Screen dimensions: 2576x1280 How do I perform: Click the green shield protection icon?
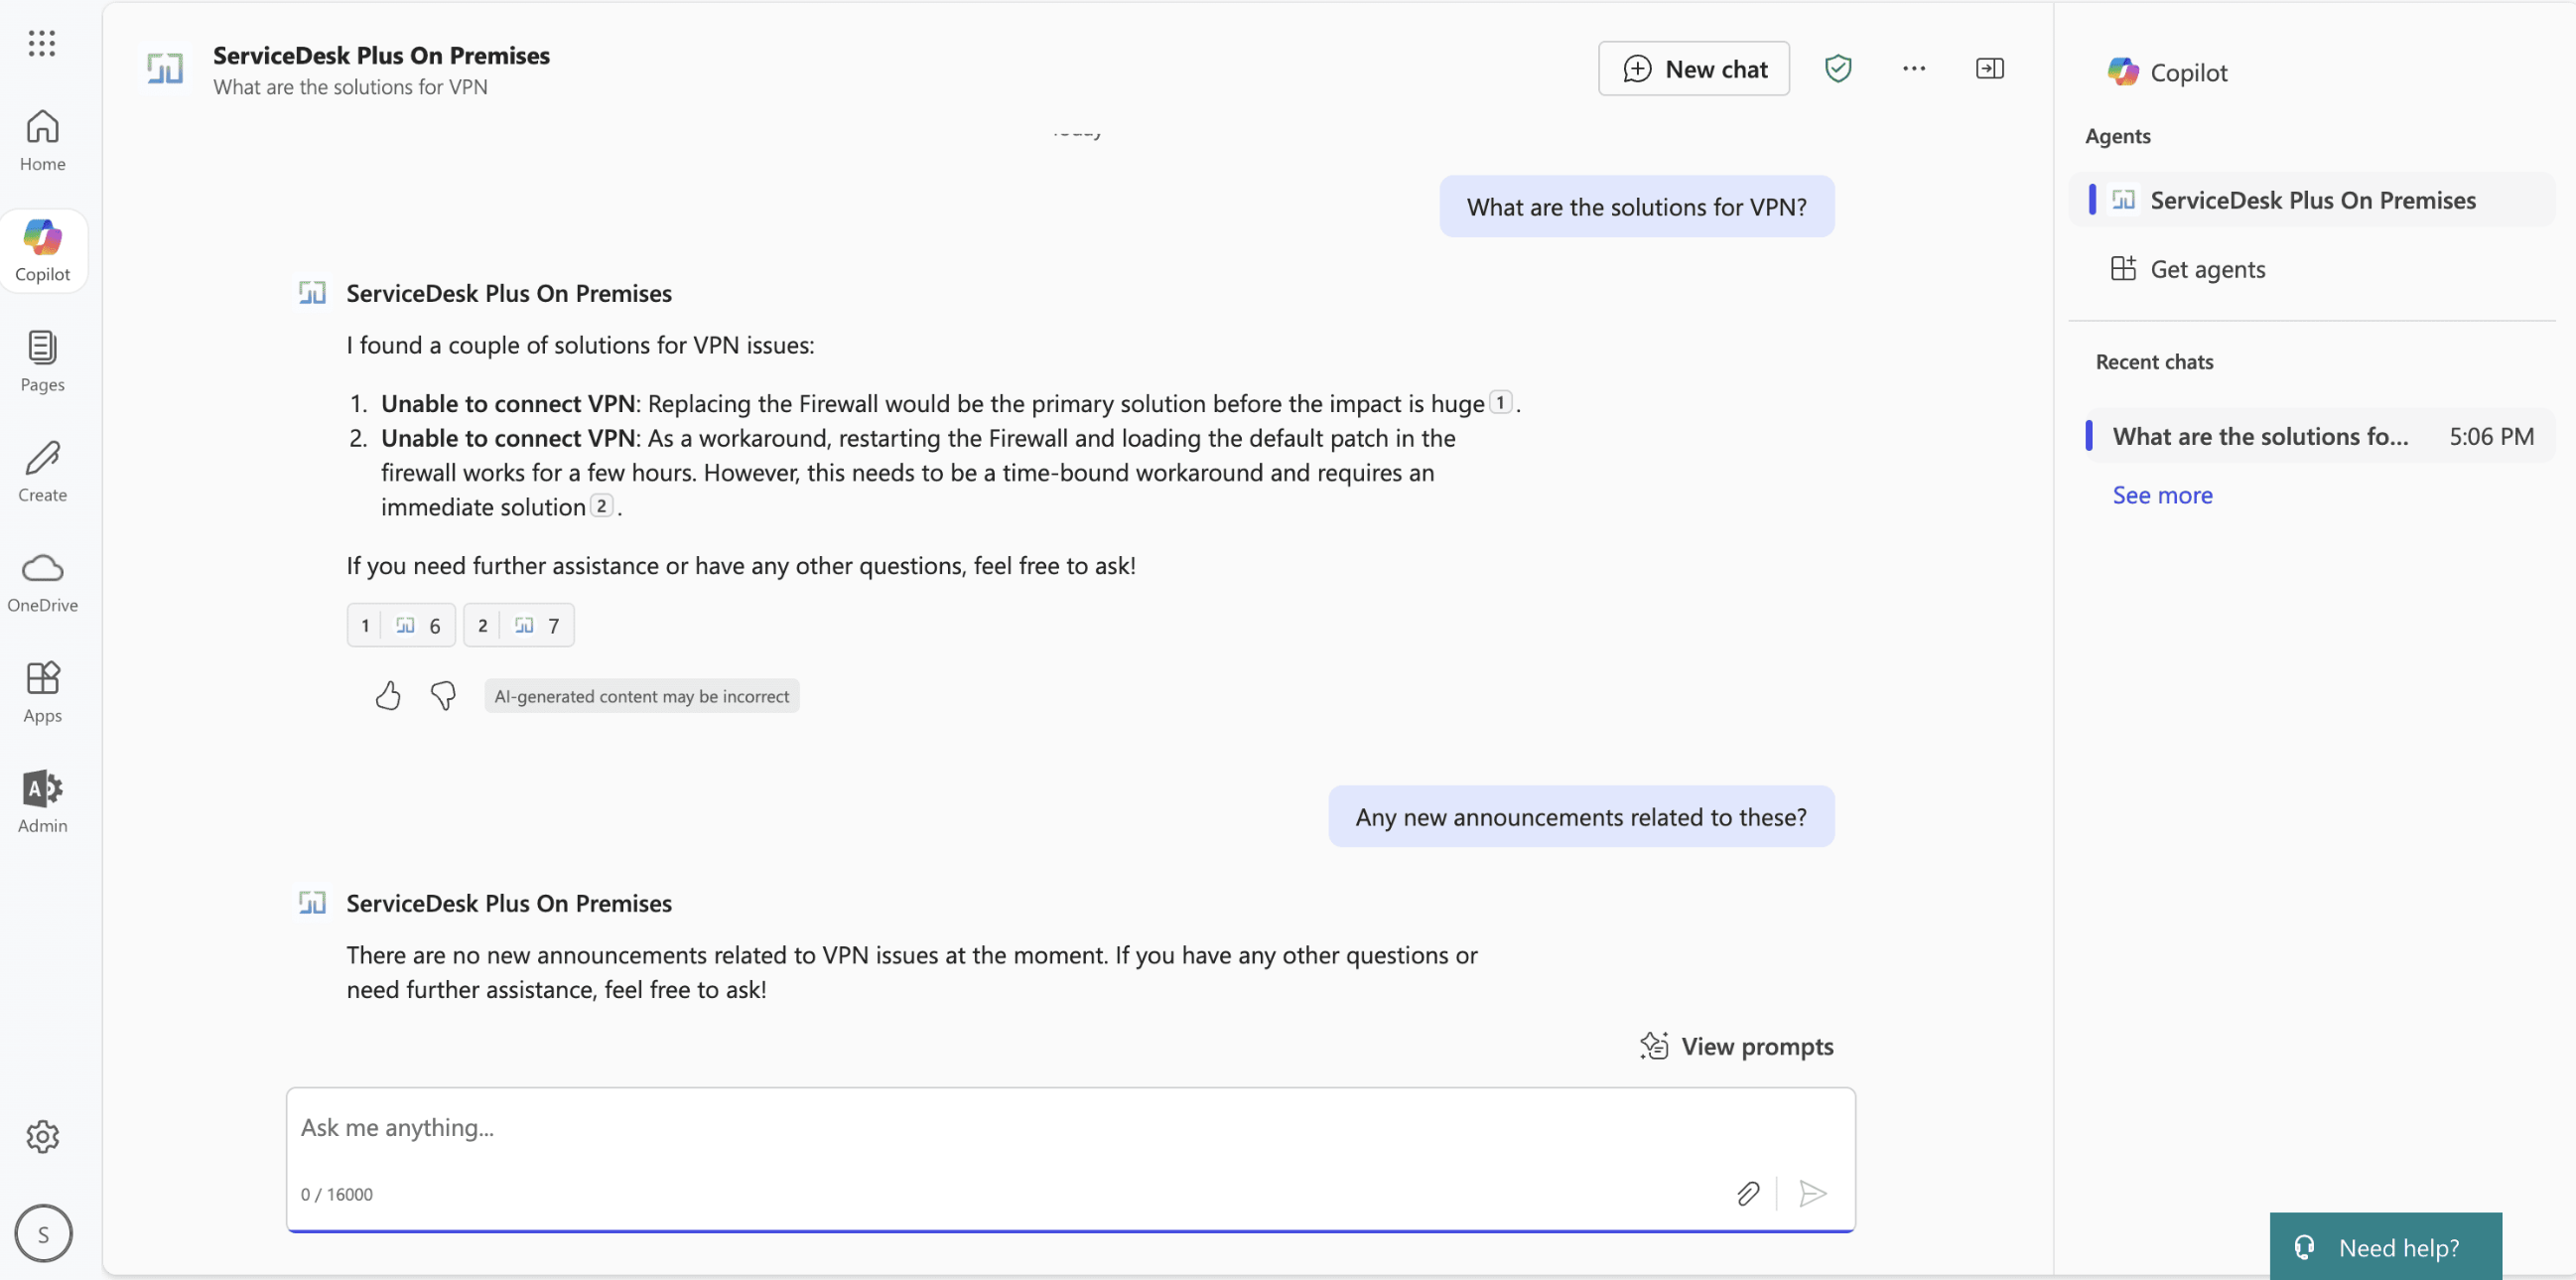tap(1838, 68)
